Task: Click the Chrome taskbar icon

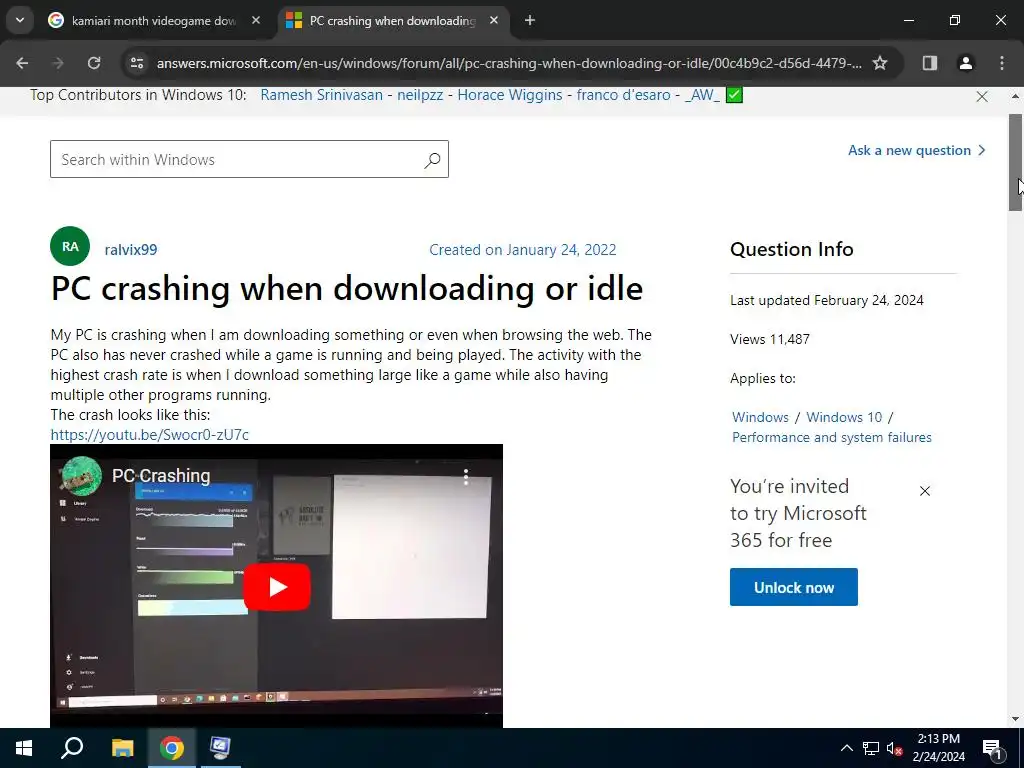Action: tap(172, 748)
